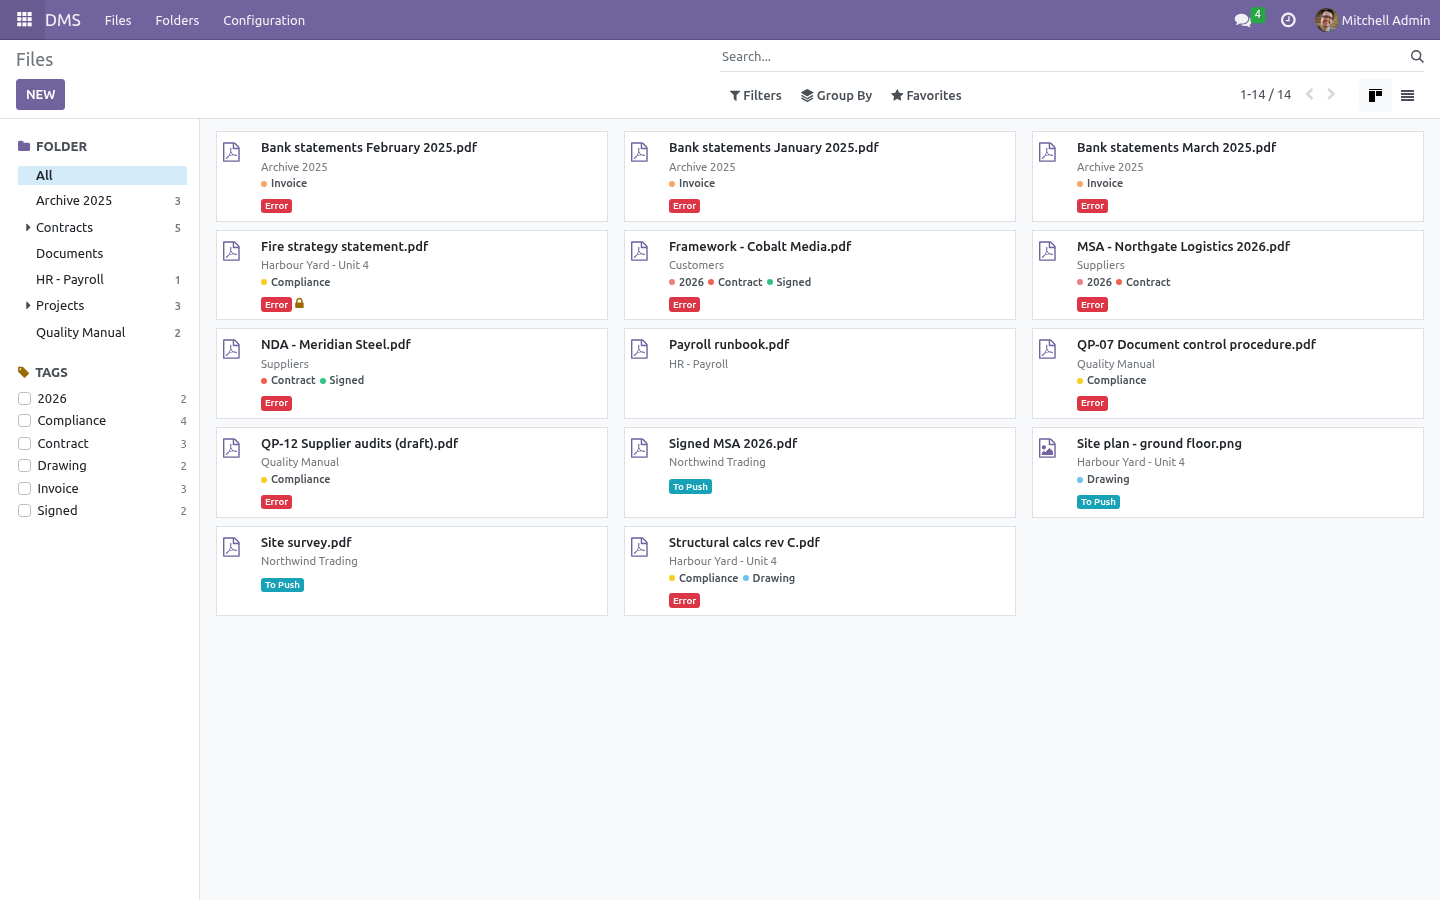Click Mitchell Admin user avatar
Viewport: 1440px width, 900px height.
pos(1326,20)
